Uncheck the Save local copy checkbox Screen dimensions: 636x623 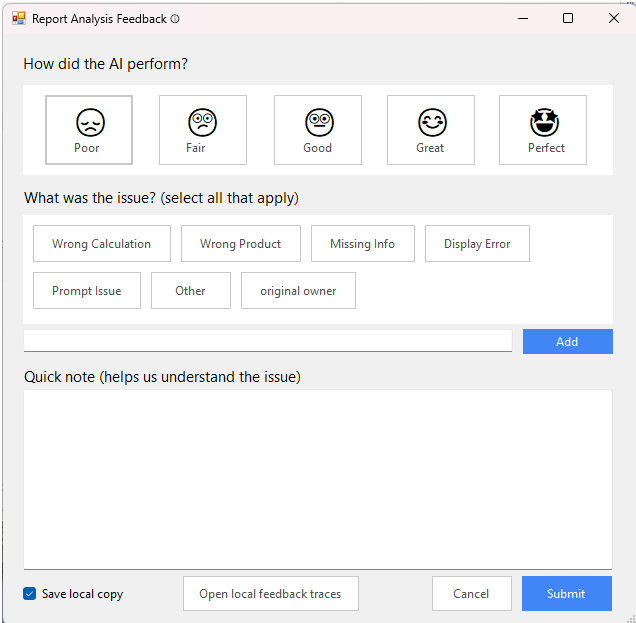pos(30,594)
